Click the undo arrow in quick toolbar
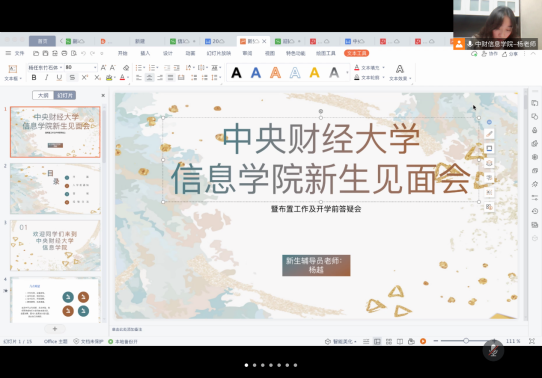The image size is (542, 378). (x=83, y=53)
